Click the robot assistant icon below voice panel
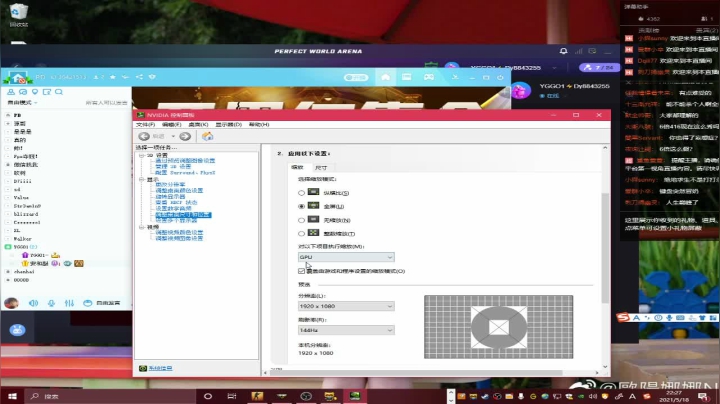Screen dimensions: 720x404 click(17, 330)
